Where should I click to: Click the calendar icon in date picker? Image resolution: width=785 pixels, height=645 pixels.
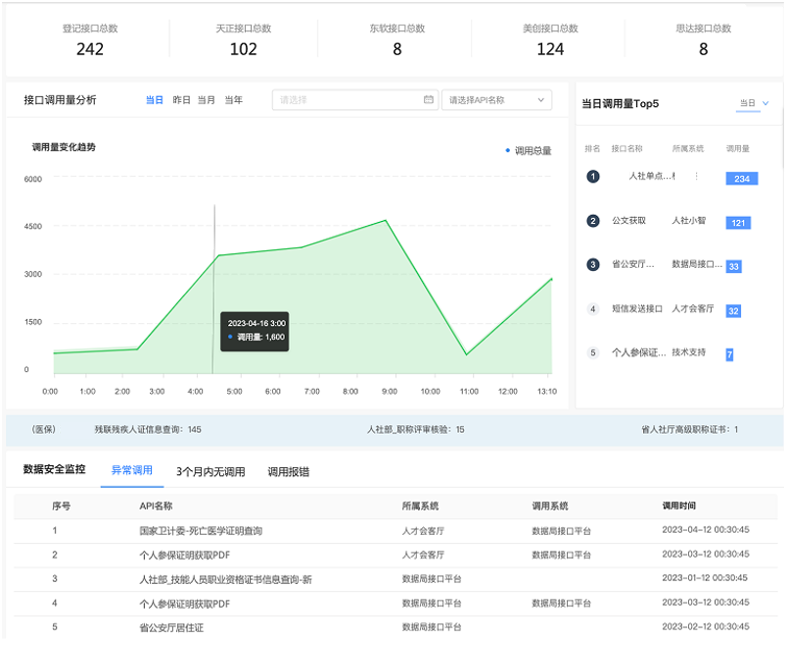coord(429,100)
